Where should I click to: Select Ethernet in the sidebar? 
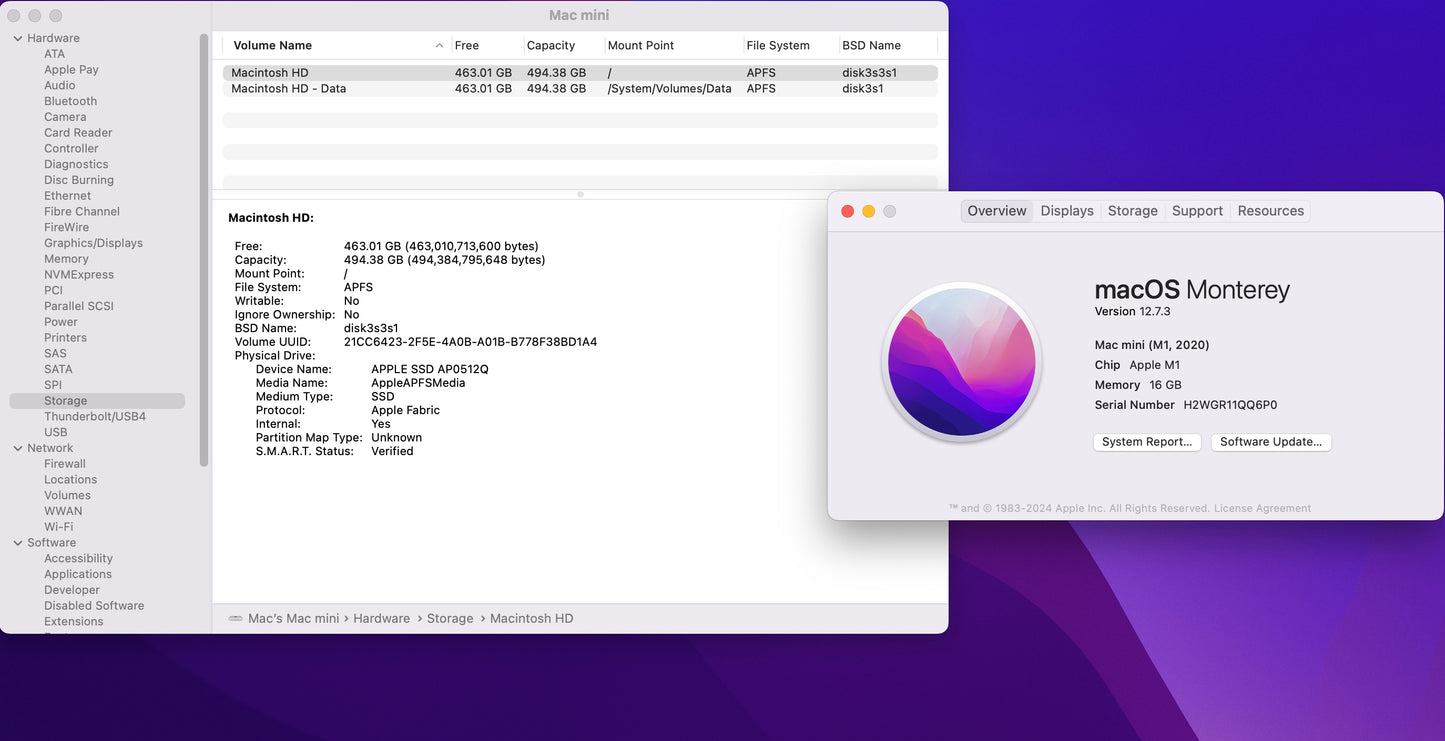(x=67, y=196)
